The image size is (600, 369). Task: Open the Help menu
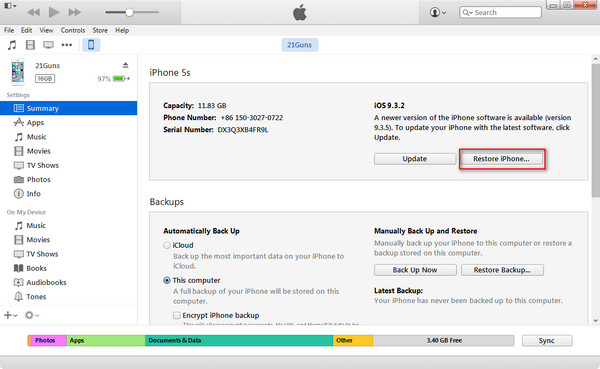click(122, 30)
